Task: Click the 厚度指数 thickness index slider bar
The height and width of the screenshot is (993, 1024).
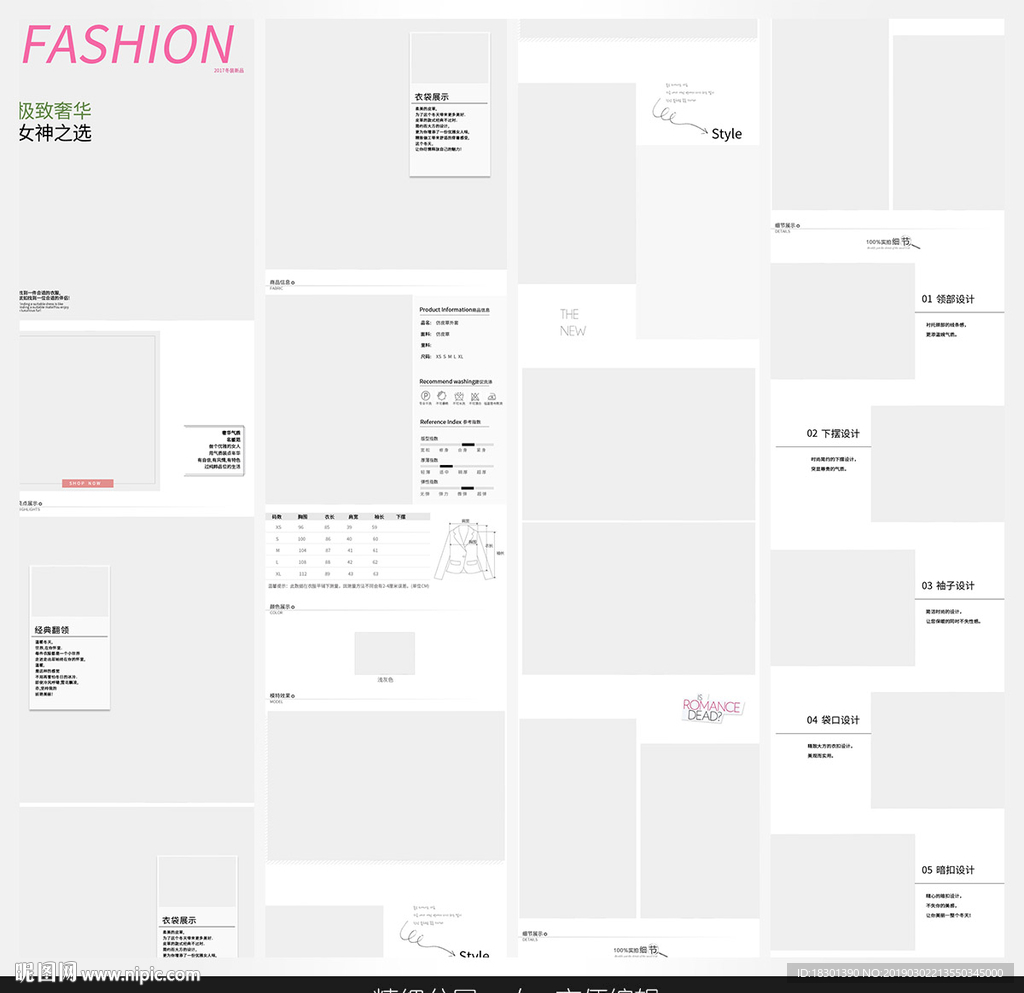Action: point(457,466)
